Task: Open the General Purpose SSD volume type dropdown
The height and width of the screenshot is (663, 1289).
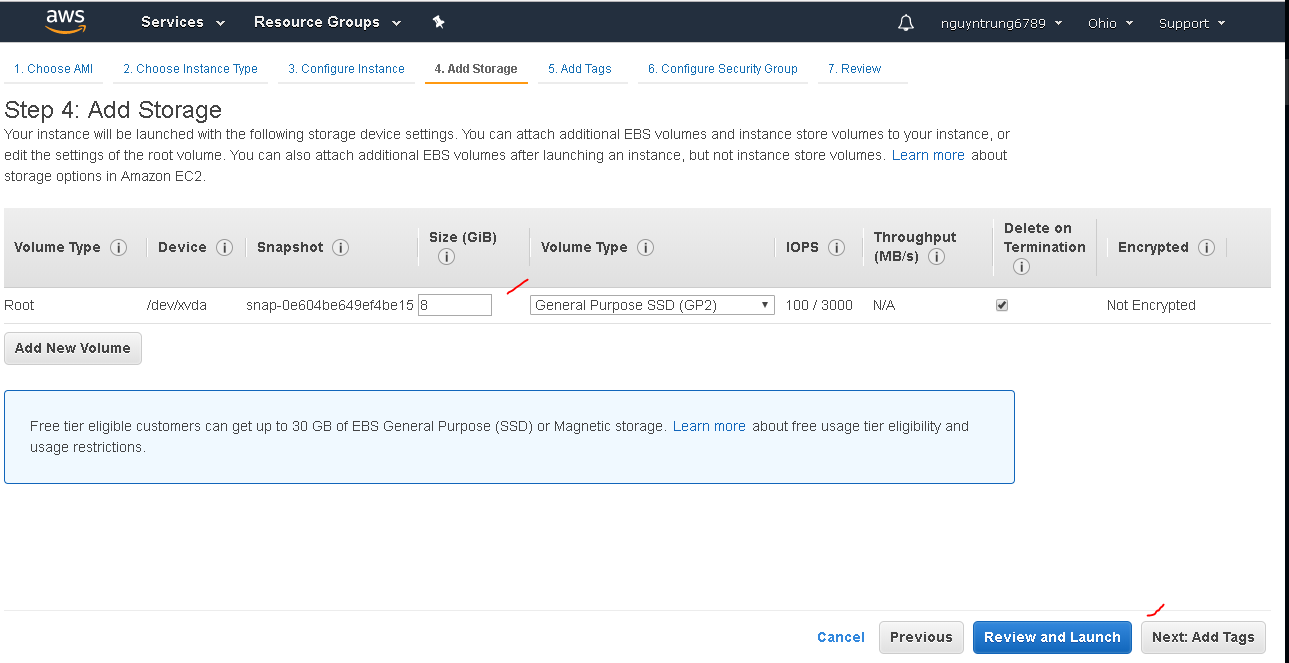Action: pyautogui.click(x=652, y=305)
